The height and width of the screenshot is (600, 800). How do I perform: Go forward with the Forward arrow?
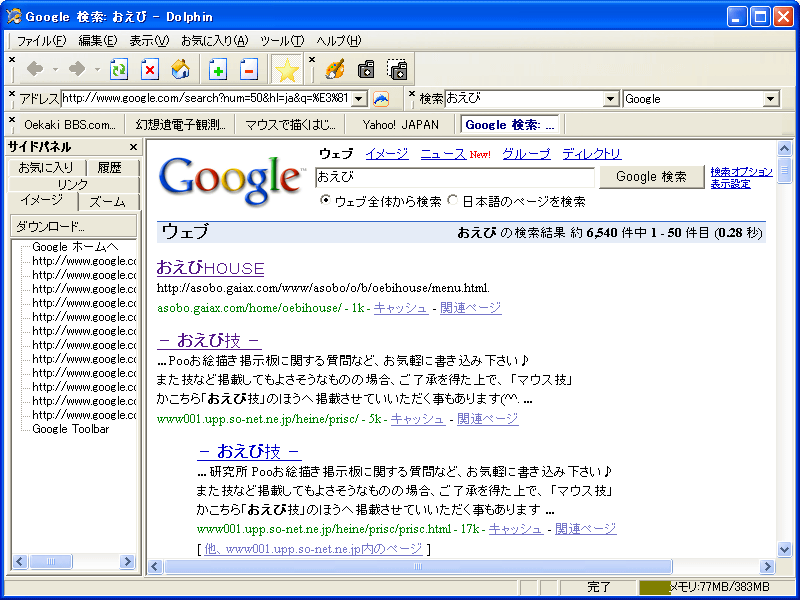[x=77, y=69]
